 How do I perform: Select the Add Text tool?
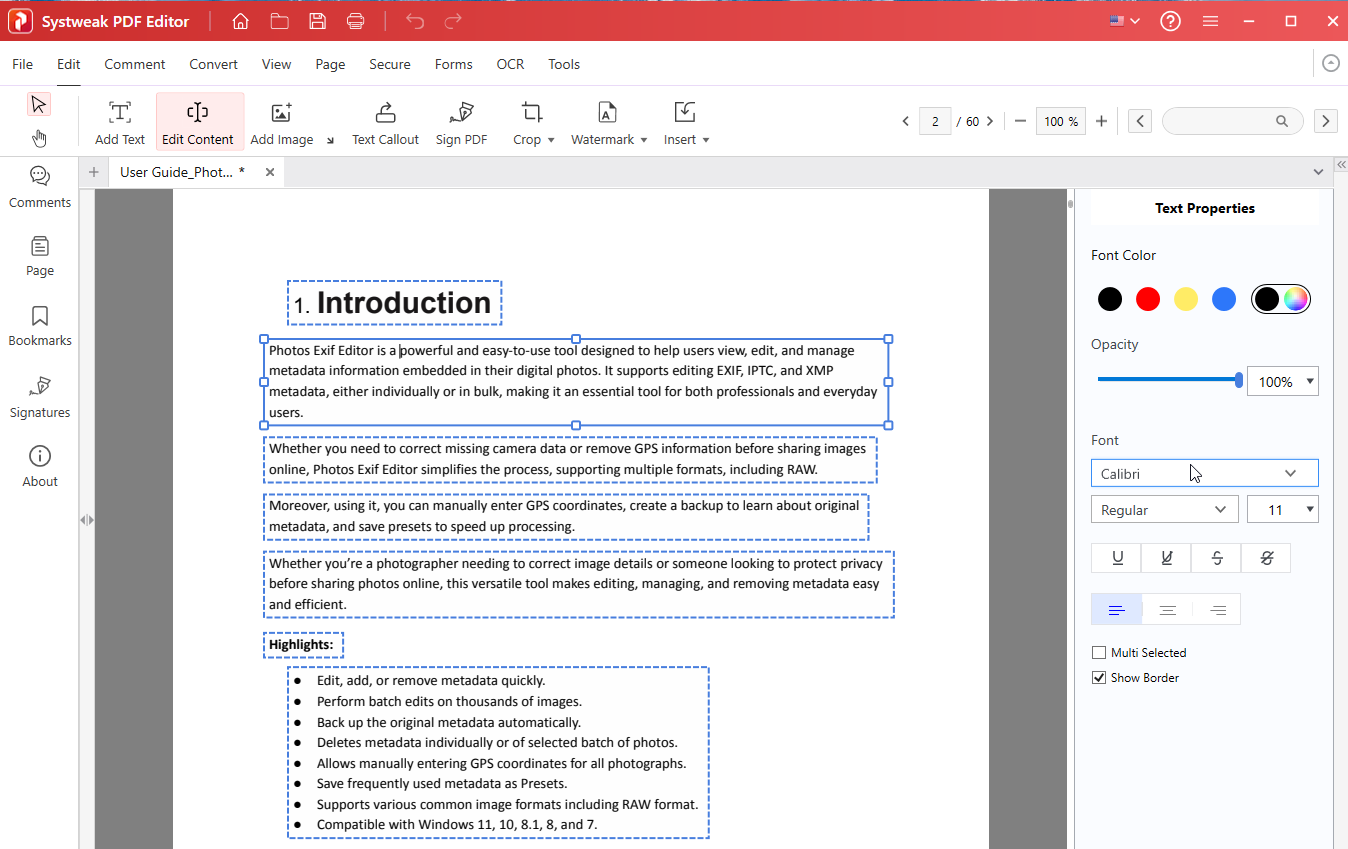[x=120, y=123]
